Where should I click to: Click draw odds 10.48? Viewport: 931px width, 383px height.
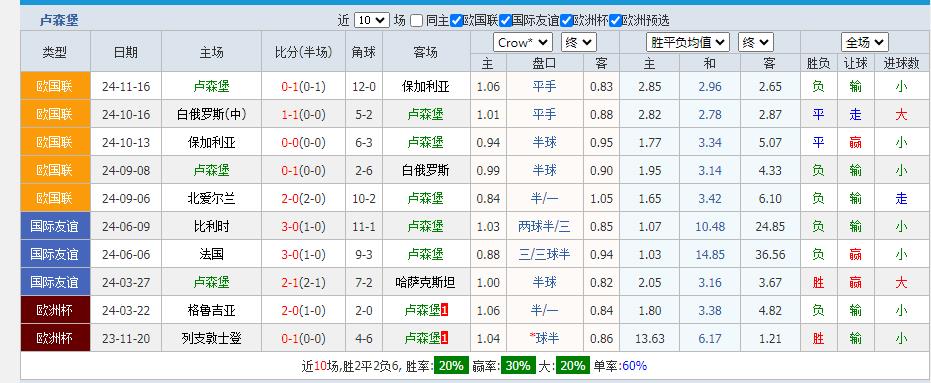point(710,227)
